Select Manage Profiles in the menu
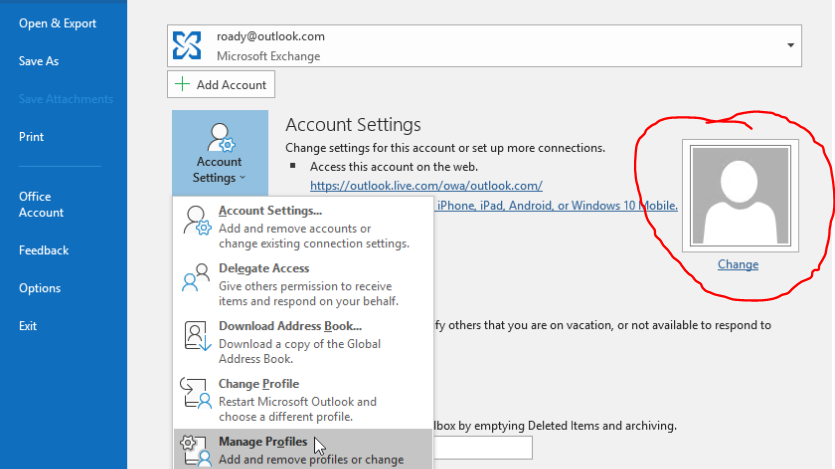Image resolution: width=835 pixels, height=469 pixels. tap(303, 450)
